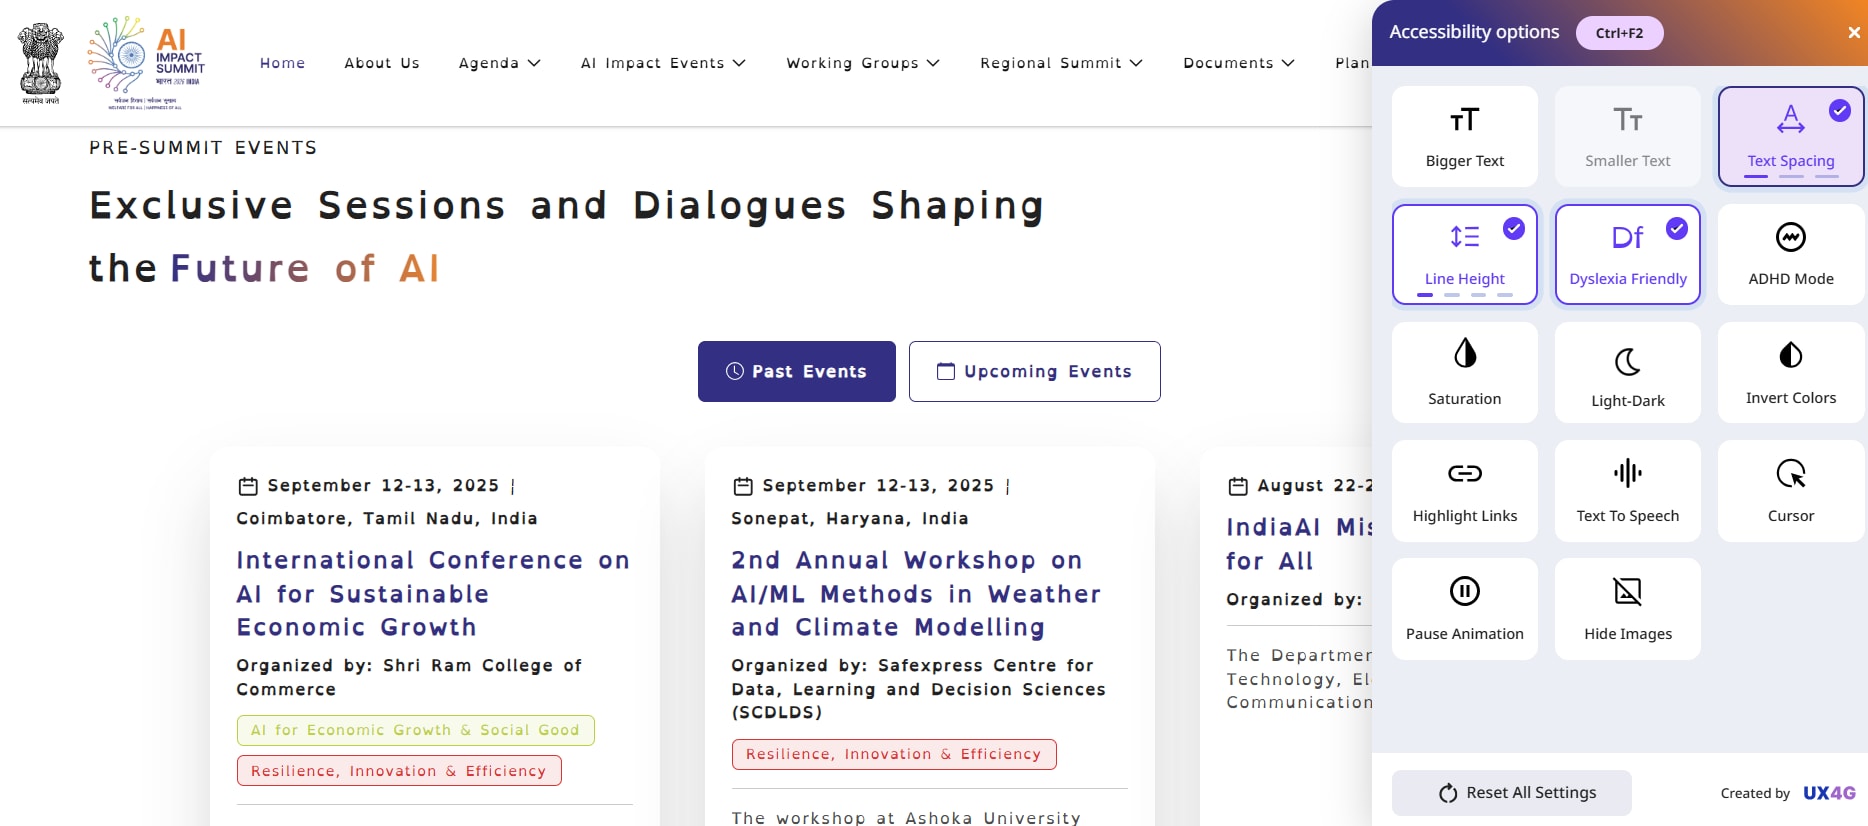Viewport: 1868px width, 826px height.
Task: Open AI Impact Events dropdown
Action: 663,63
